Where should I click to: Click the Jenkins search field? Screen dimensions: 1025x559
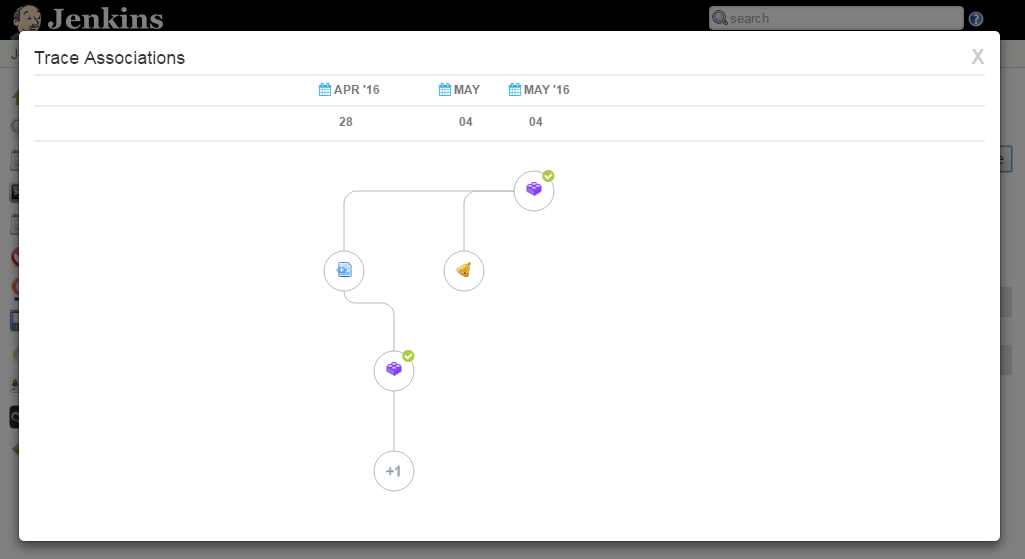point(836,18)
